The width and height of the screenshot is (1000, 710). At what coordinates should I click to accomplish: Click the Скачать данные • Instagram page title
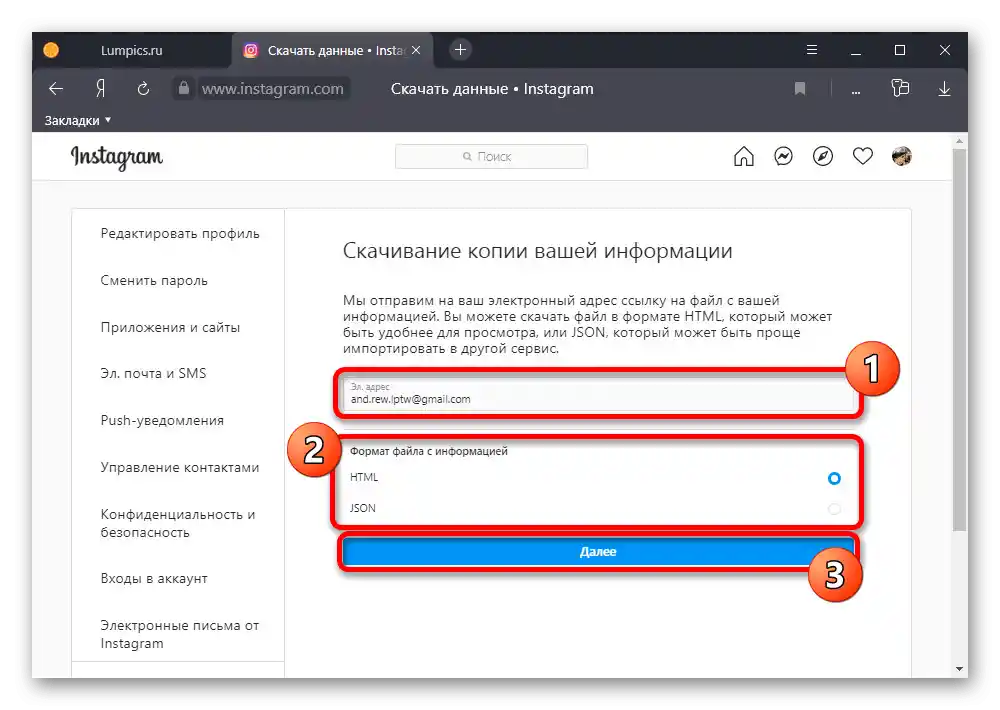click(x=492, y=89)
